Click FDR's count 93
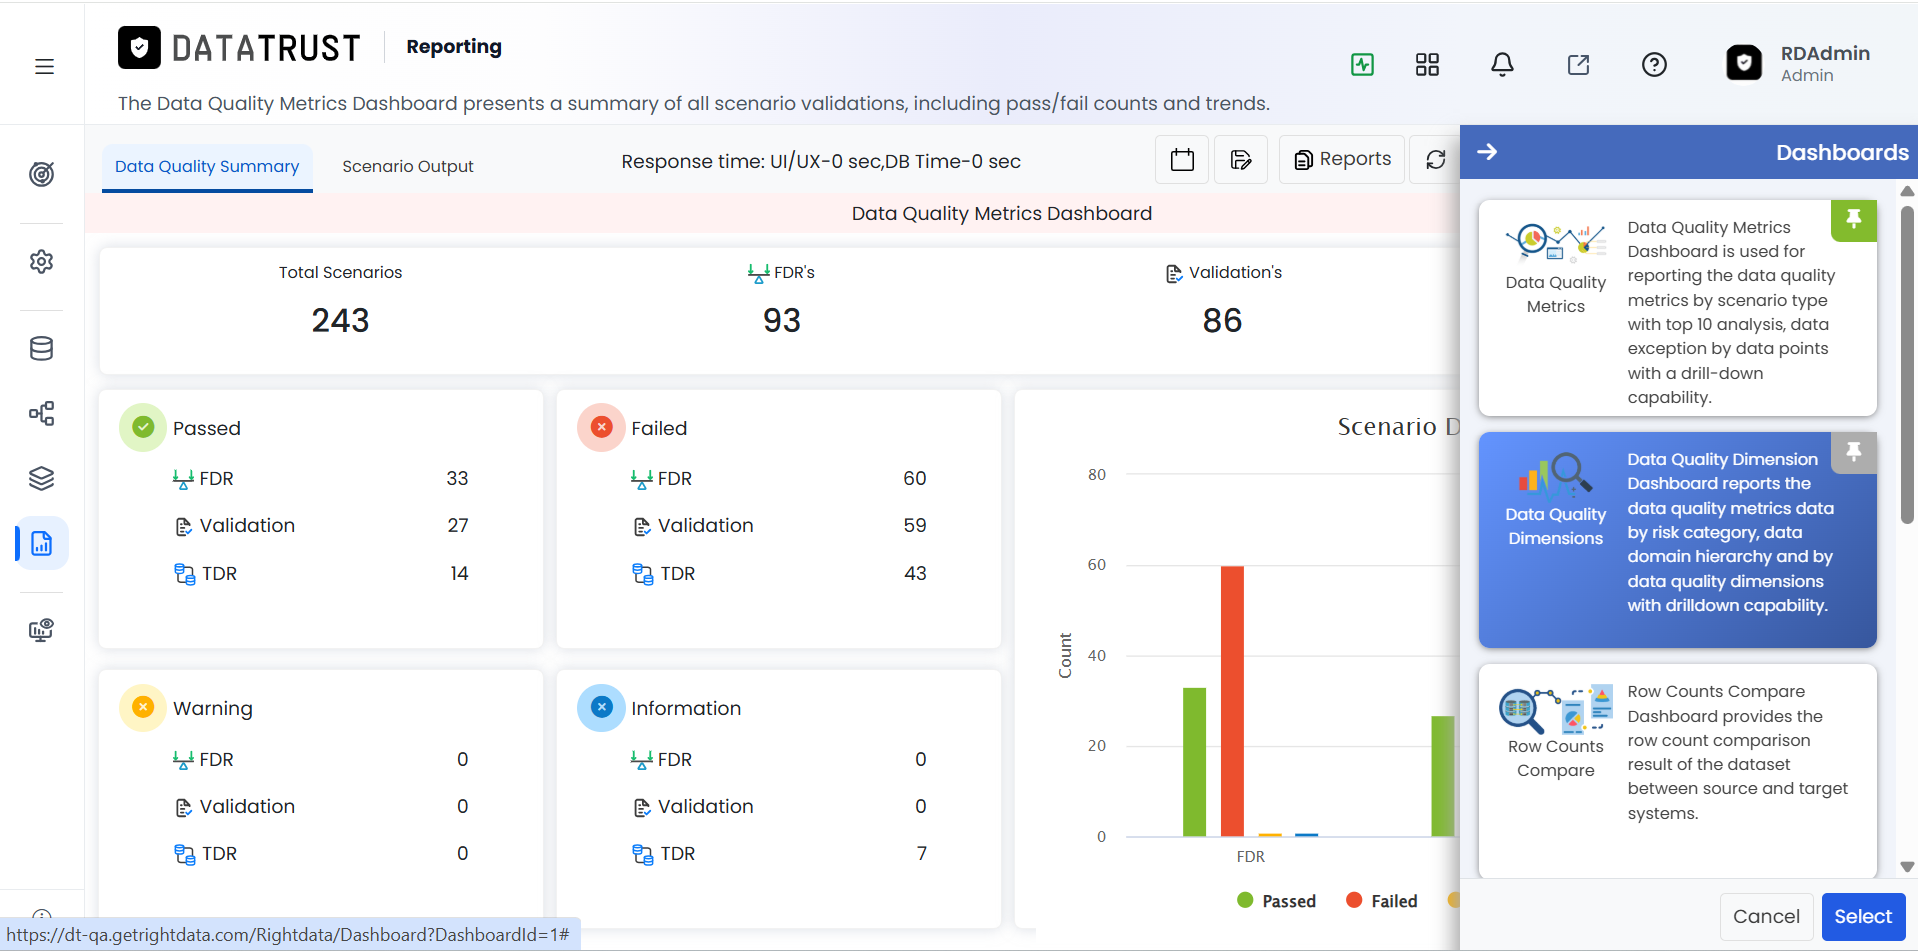Image resolution: width=1918 pixels, height=951 pixels. (x=781, y=320)
